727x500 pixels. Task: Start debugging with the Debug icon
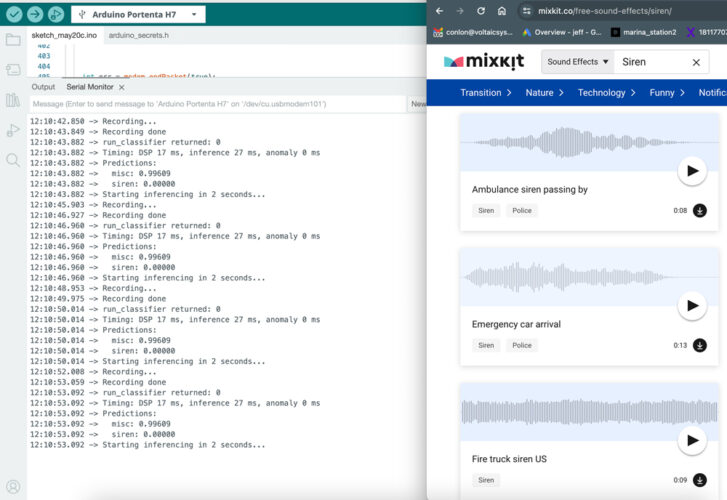(56, 14)
